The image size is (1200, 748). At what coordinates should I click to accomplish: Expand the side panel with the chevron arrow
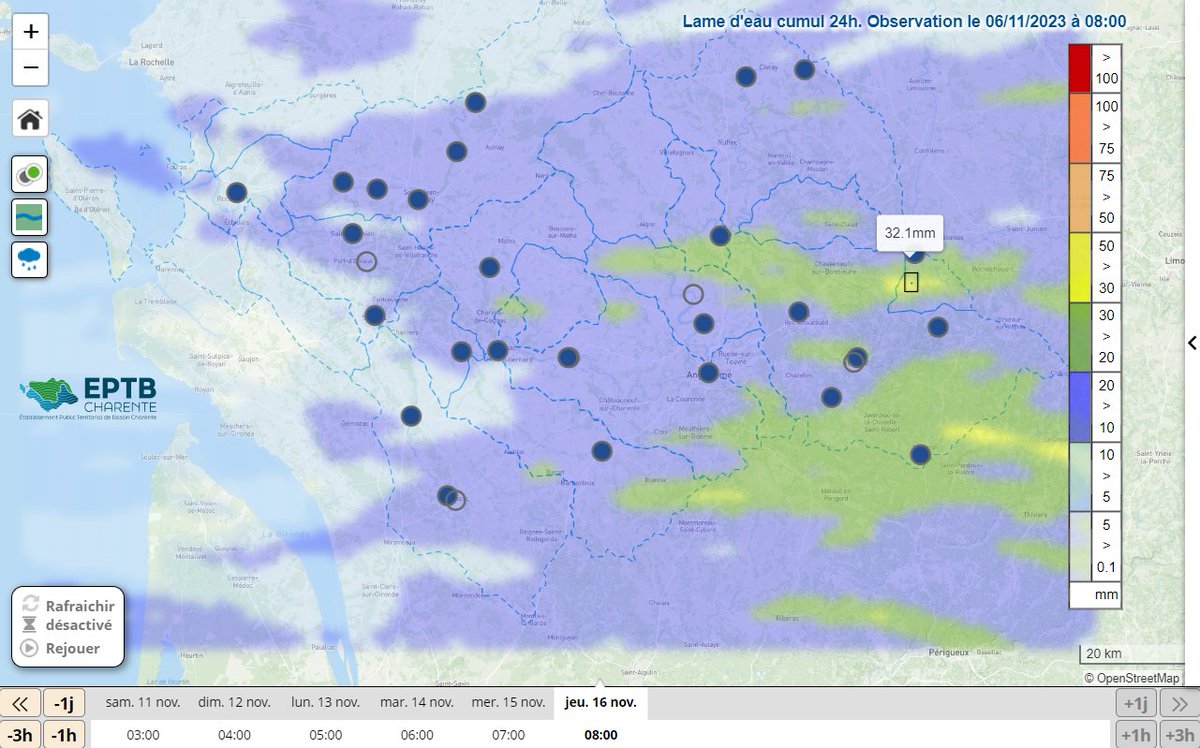1192,343
